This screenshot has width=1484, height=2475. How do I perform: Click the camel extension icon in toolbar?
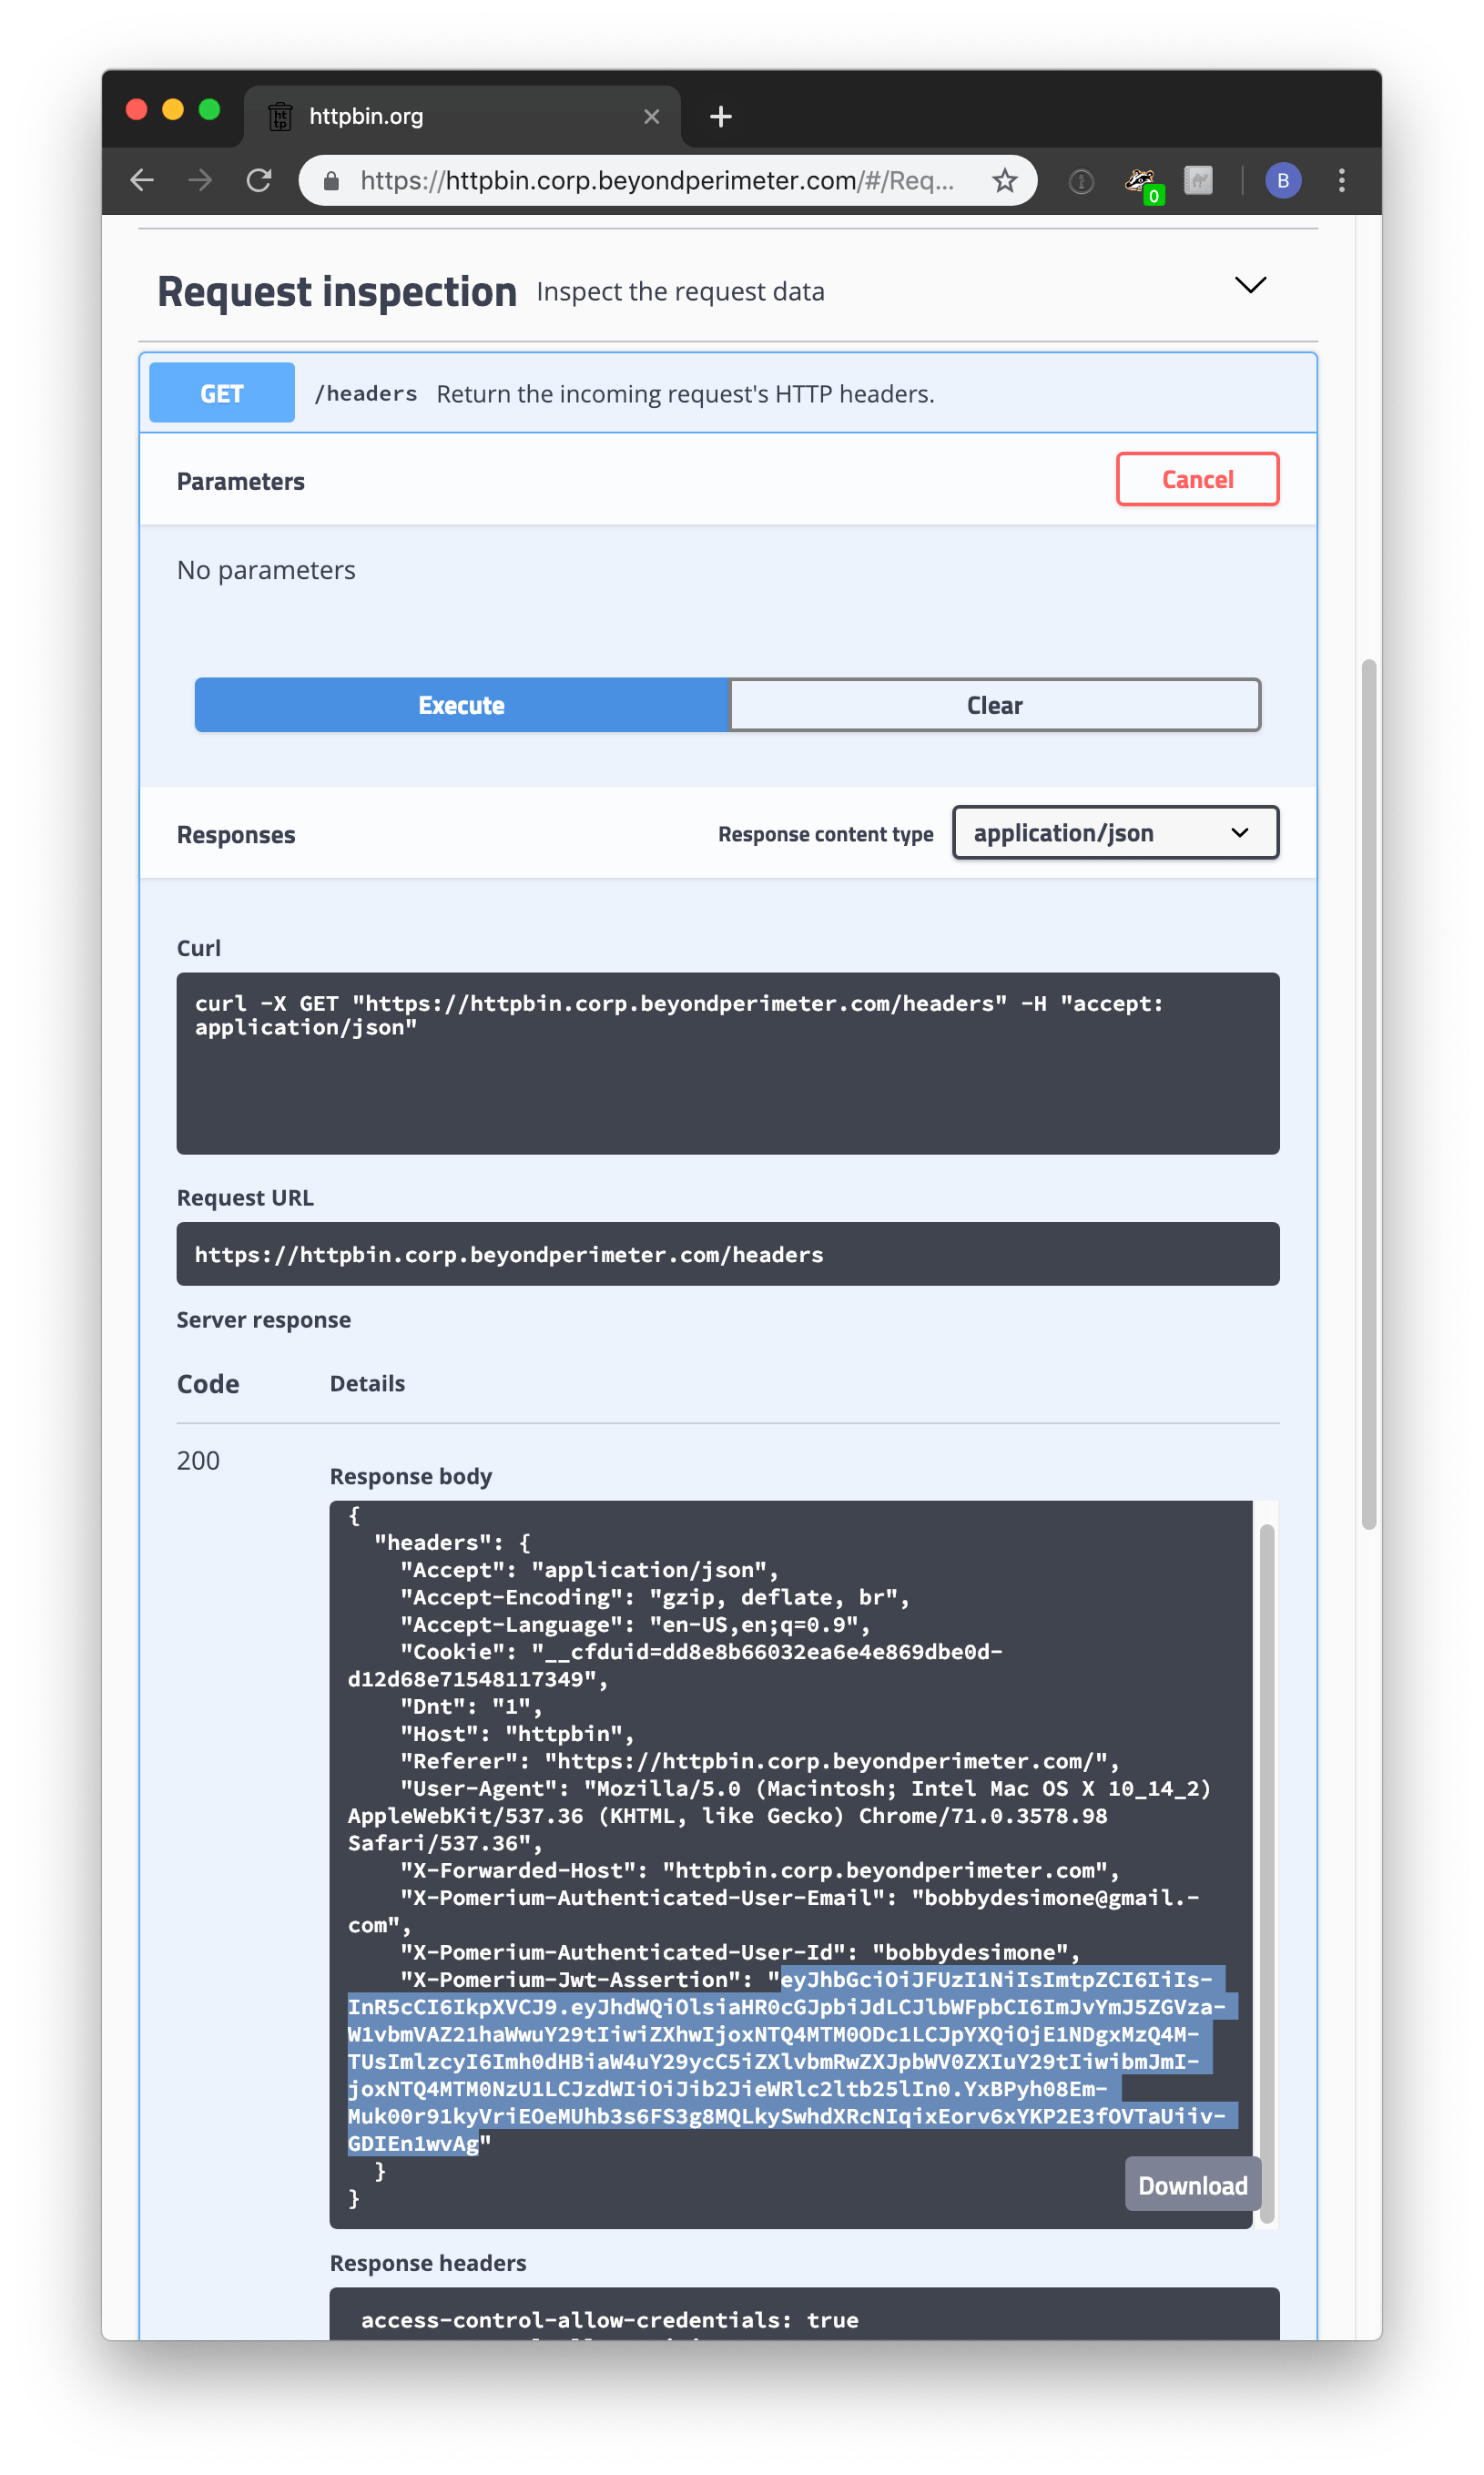[x=1199, y=180]
